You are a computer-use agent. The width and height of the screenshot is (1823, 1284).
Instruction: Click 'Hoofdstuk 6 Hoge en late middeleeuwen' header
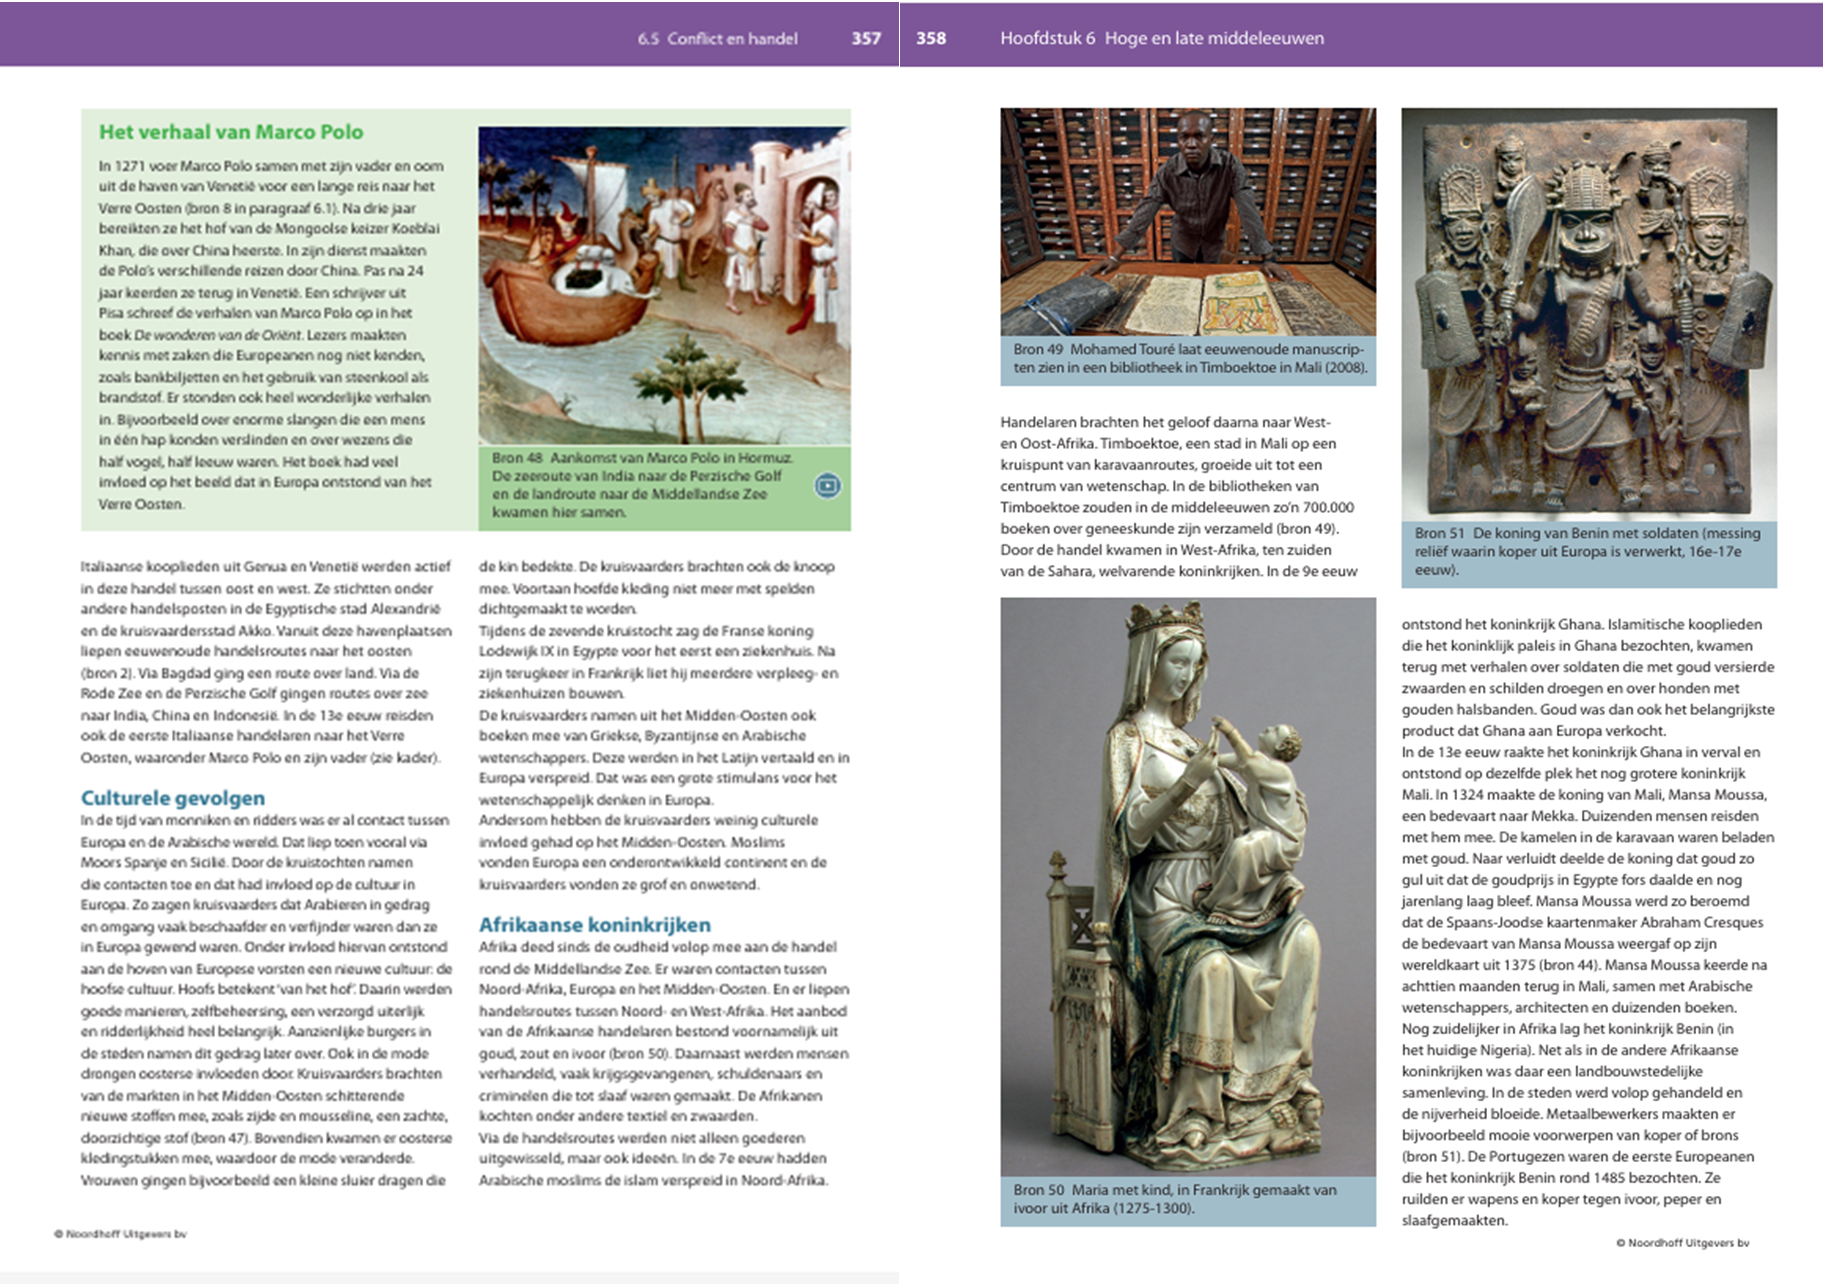1161,38
